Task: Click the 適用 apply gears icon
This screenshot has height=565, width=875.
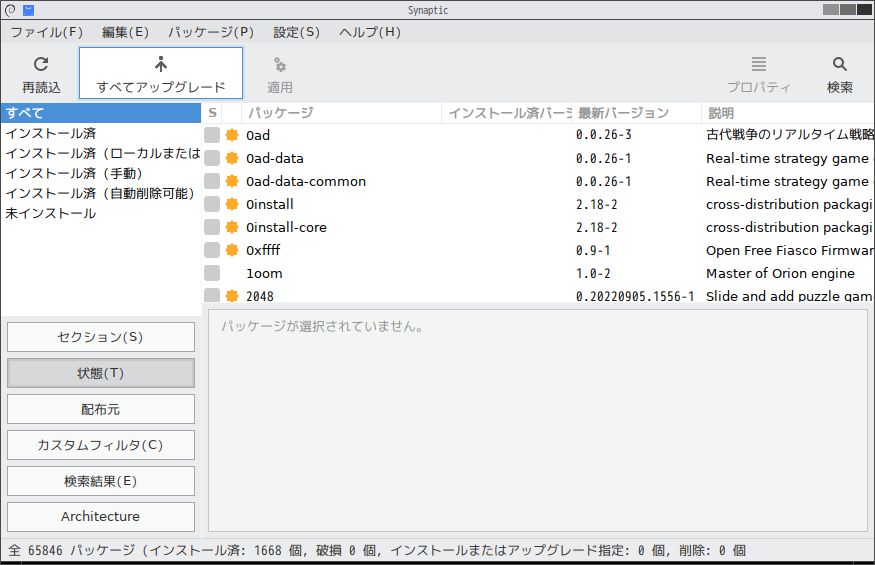Action: 280,65
